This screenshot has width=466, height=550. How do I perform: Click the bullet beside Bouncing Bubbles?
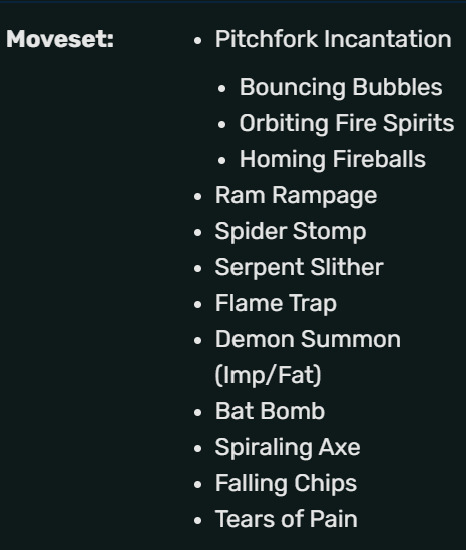[222, 88]
